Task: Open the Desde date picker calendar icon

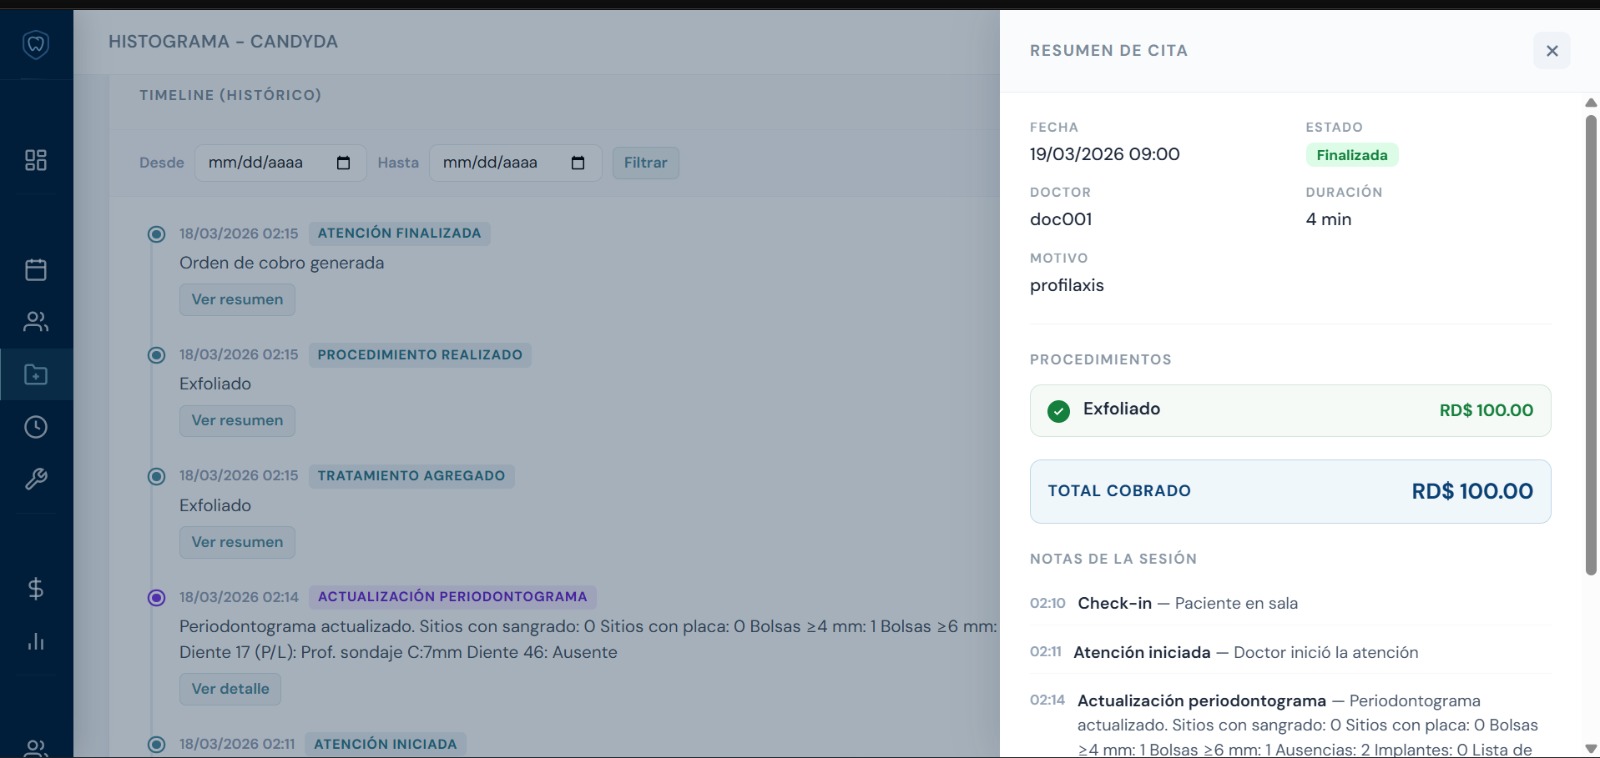Action: (x=343, y=163)
